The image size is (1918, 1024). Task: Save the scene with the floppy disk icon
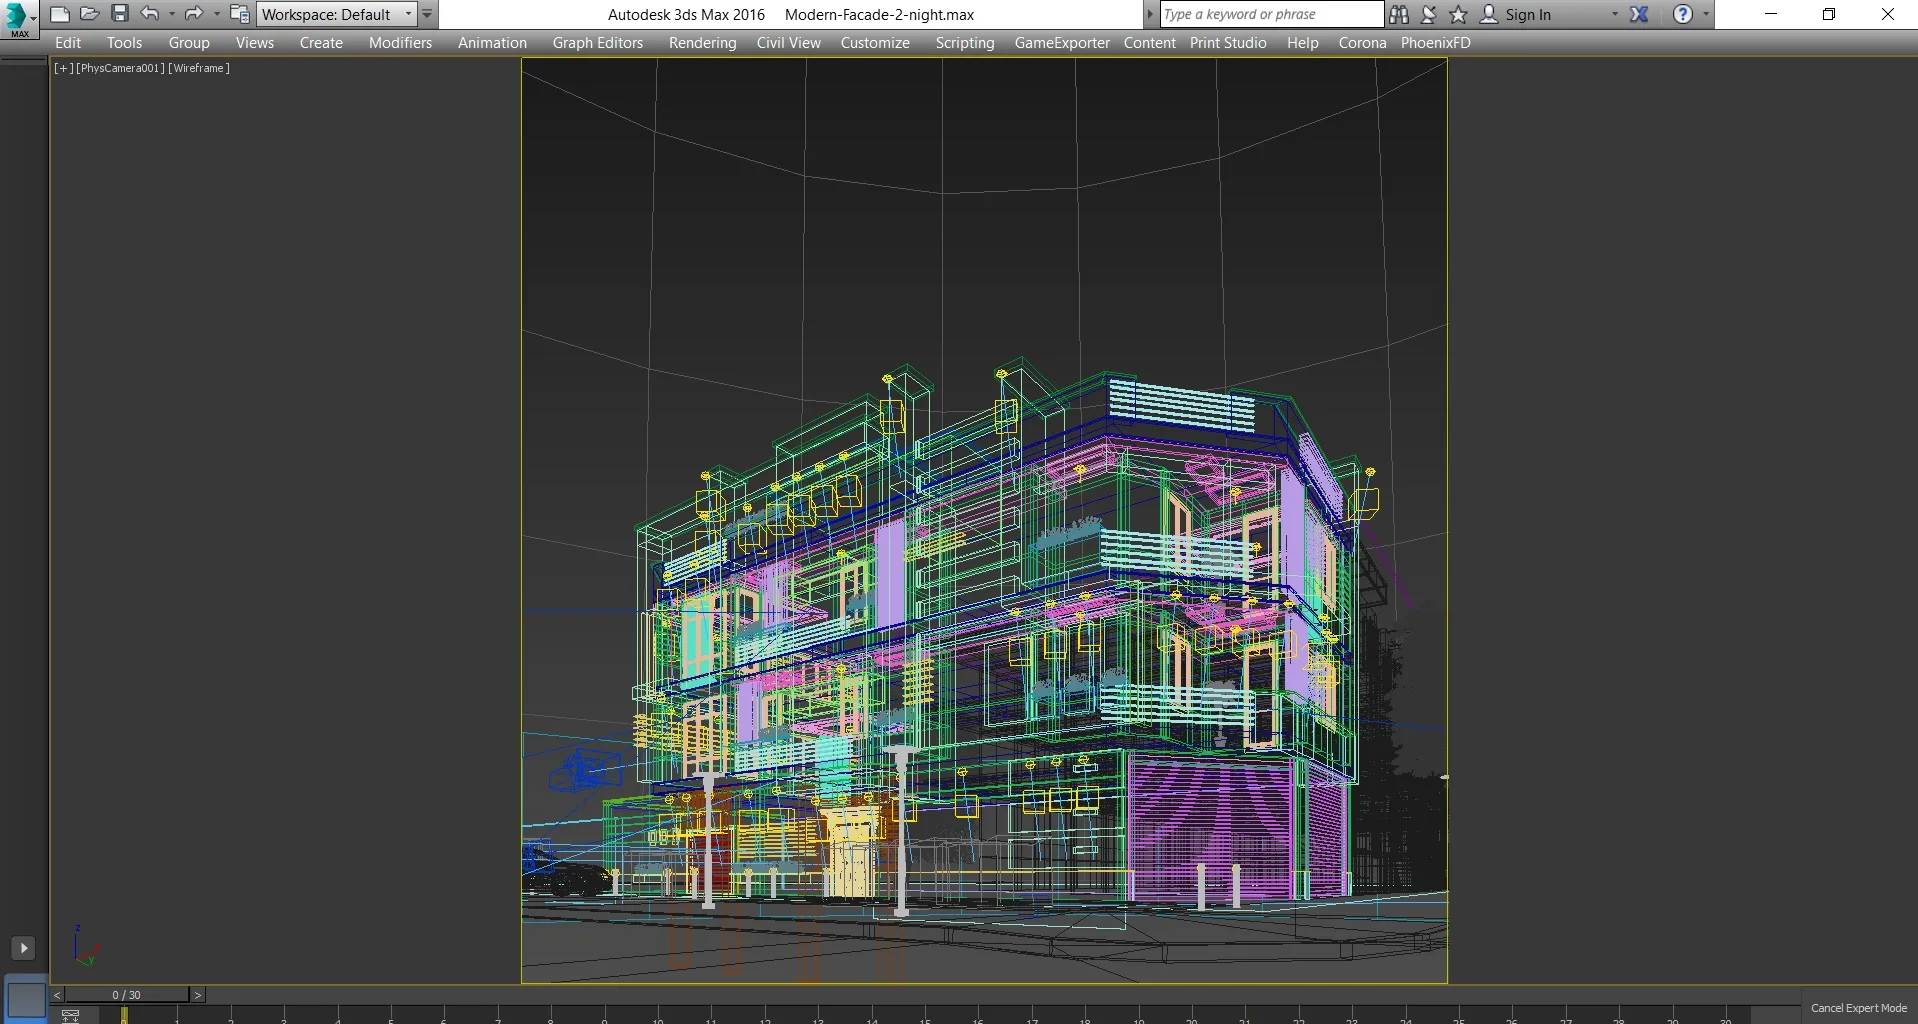pos(120,14)
